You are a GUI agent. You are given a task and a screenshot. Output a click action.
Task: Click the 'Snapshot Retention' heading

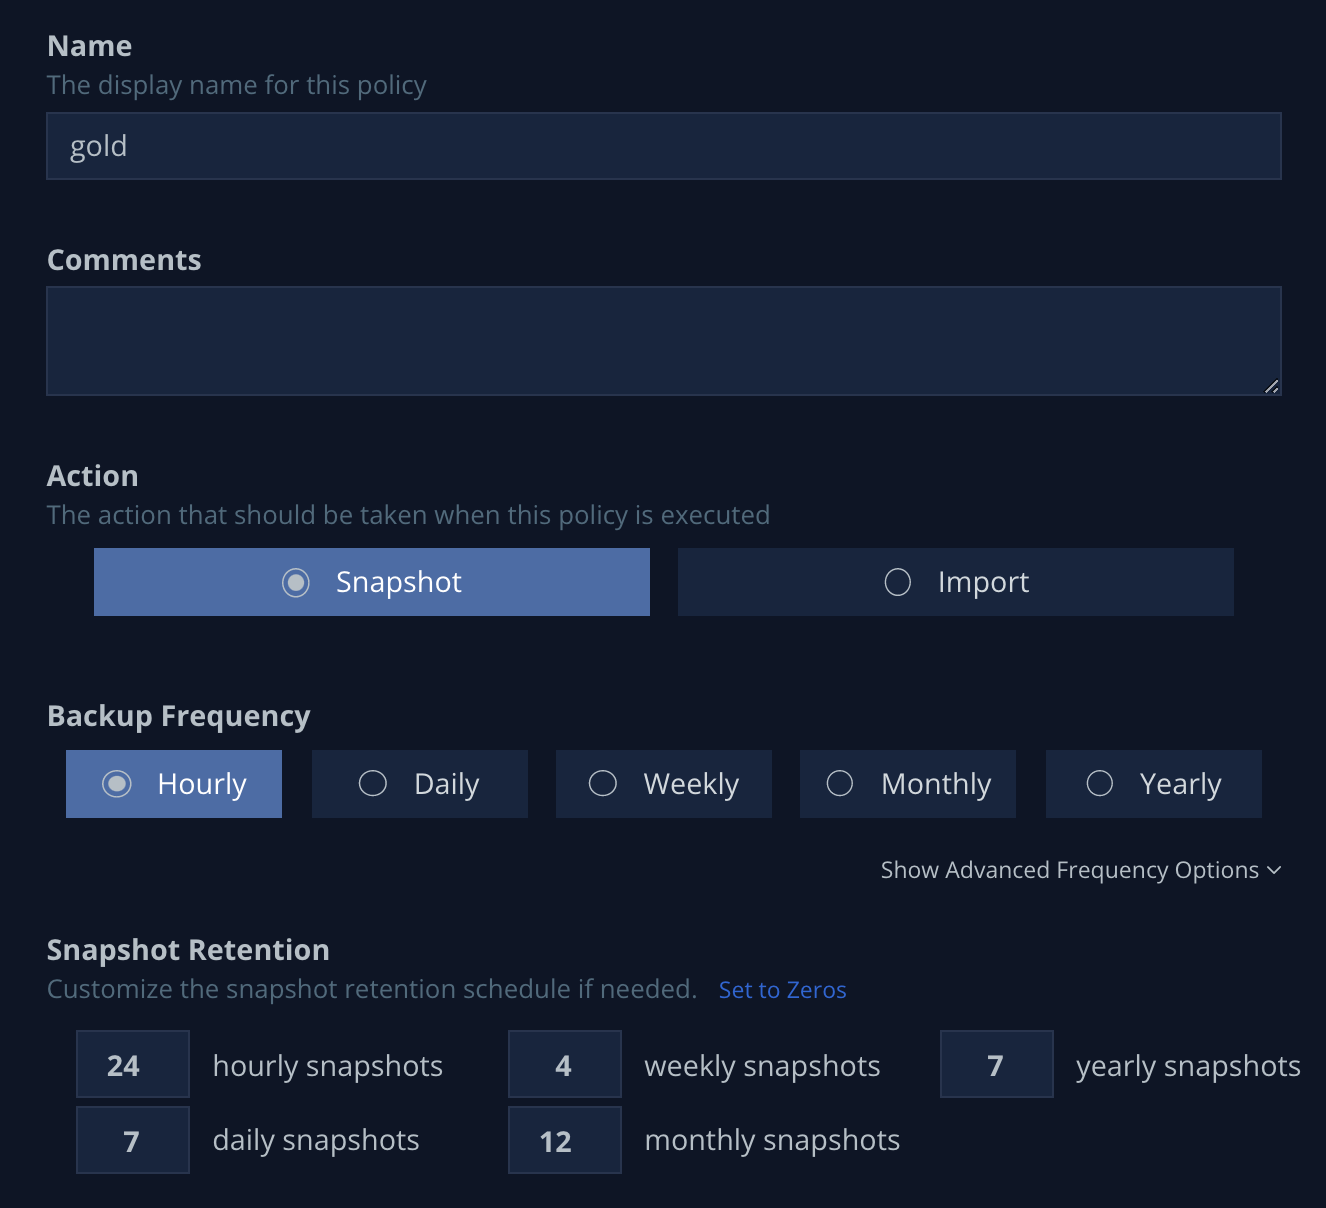pos(188,950)
